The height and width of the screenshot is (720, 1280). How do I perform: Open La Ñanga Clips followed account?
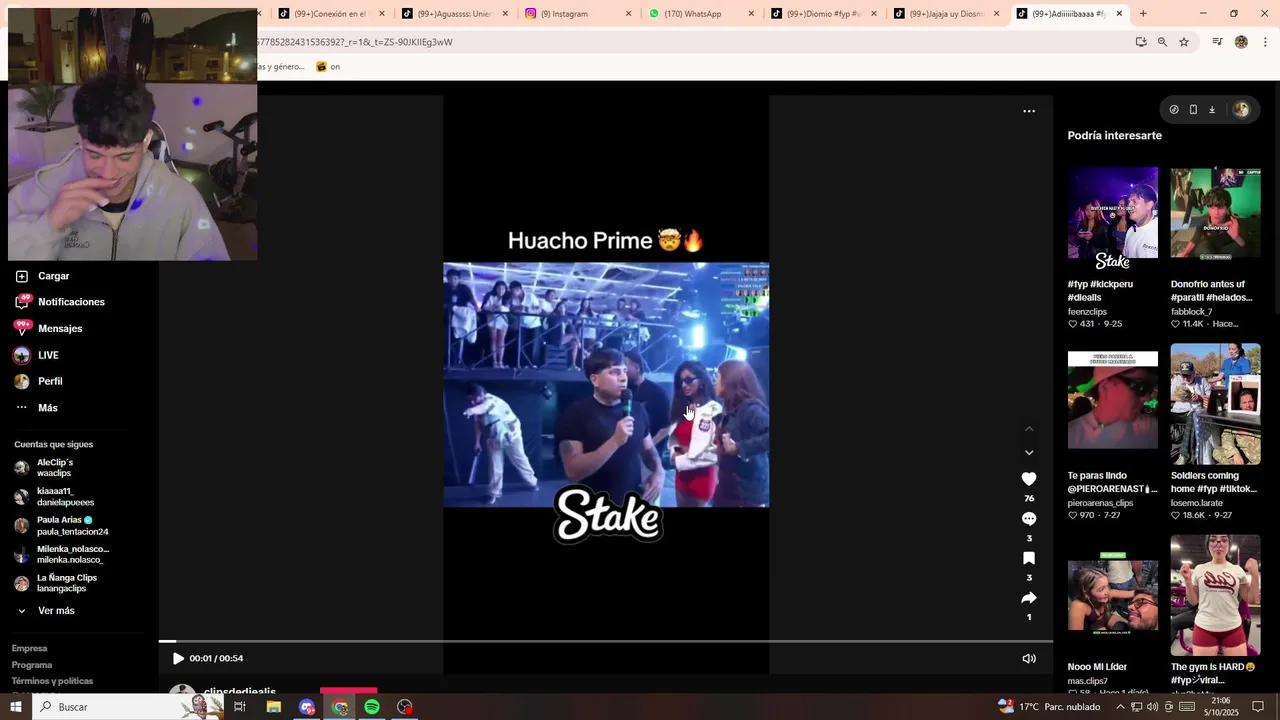55,583
